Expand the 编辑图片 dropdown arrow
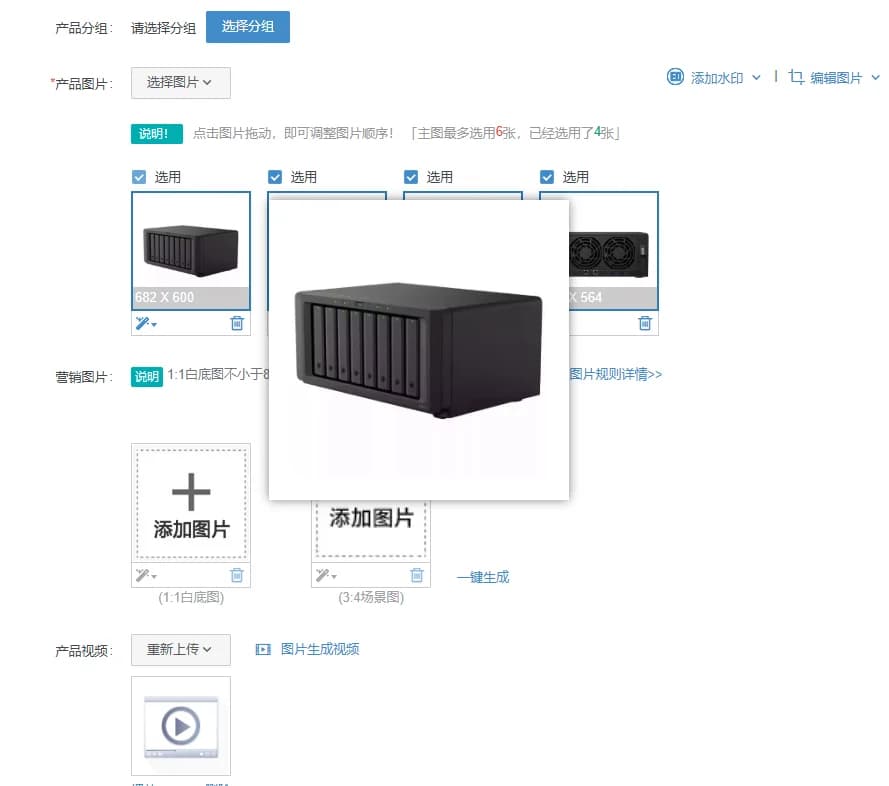The height and width of the screenshot is (786, 889). [x=875, y=78]
